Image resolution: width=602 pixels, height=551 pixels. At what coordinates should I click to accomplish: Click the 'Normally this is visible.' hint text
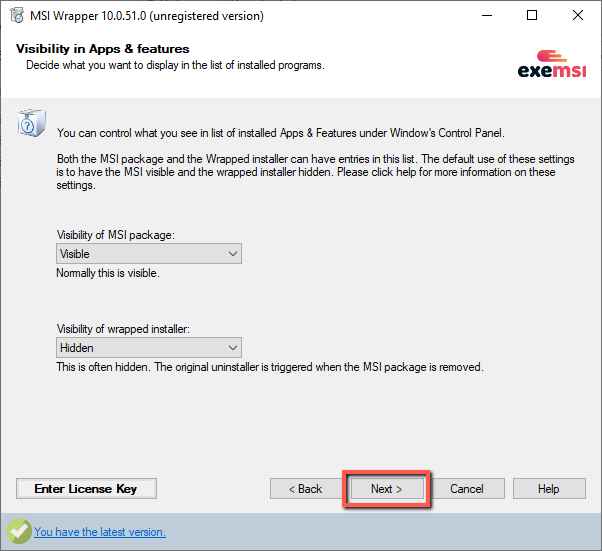108,273
